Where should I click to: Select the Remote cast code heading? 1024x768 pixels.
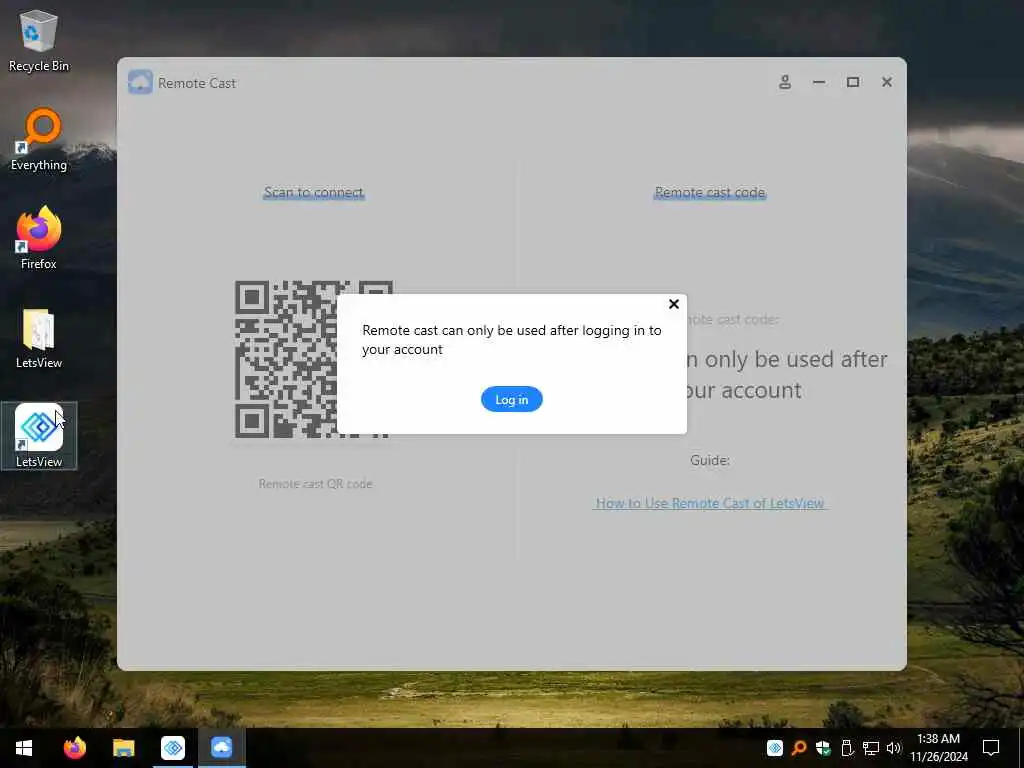[x=710, y=192]
